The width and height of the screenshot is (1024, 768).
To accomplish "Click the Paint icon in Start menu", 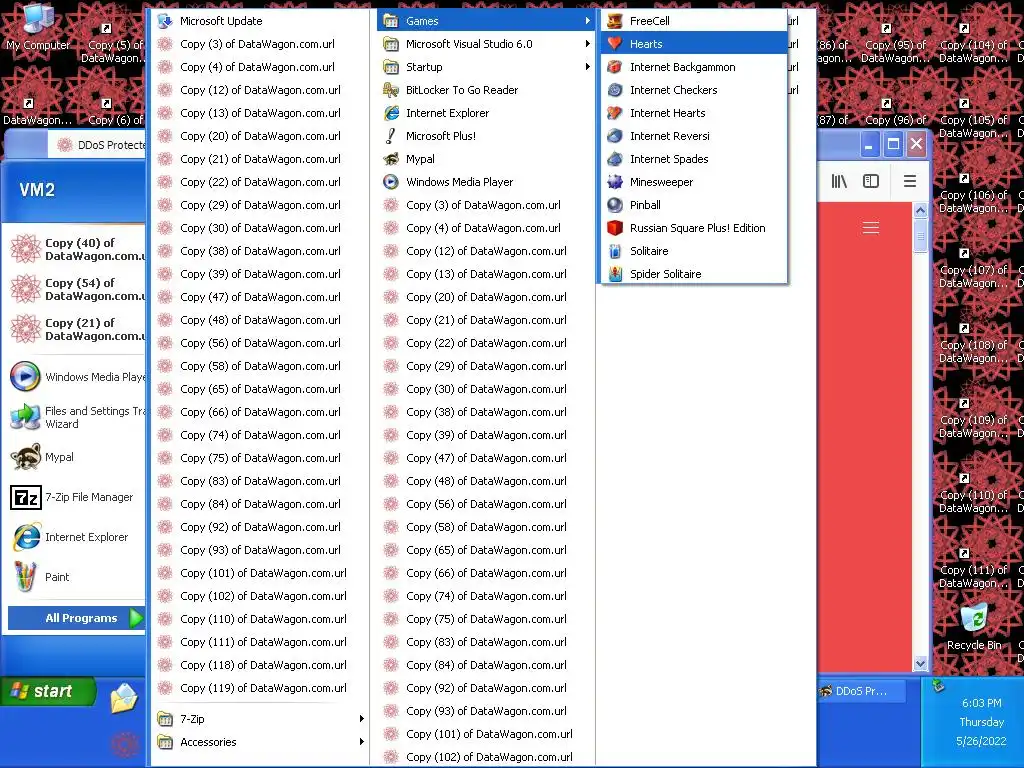I will point(26,577).
